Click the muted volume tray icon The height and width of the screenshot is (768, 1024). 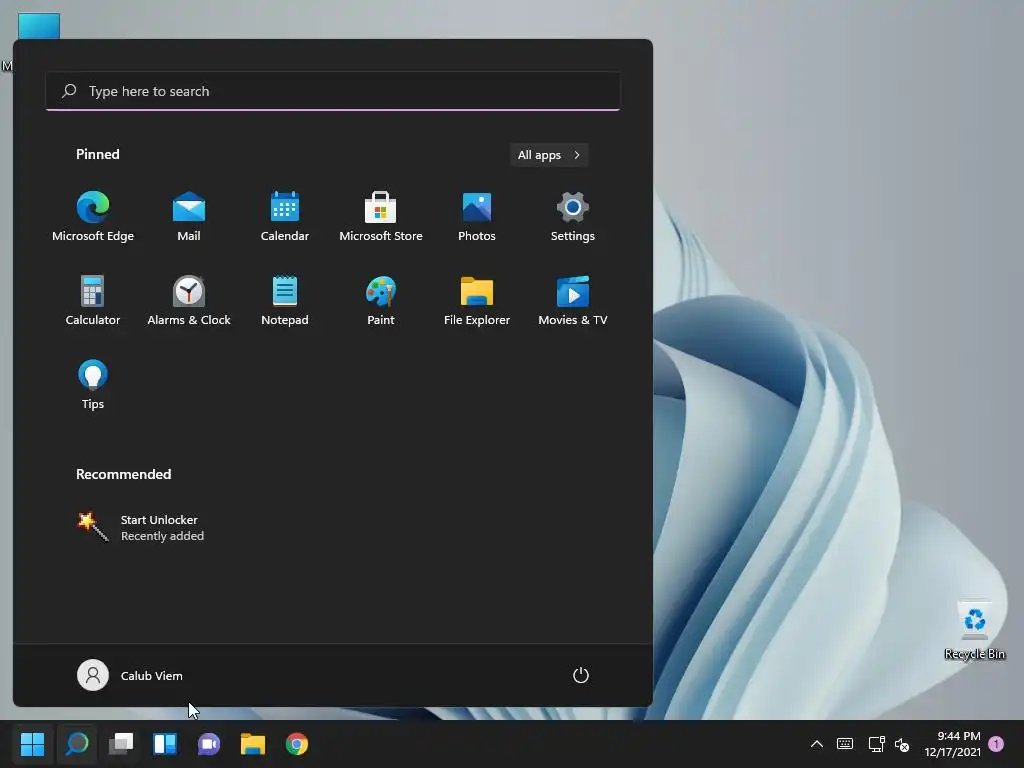click(902, 744)
